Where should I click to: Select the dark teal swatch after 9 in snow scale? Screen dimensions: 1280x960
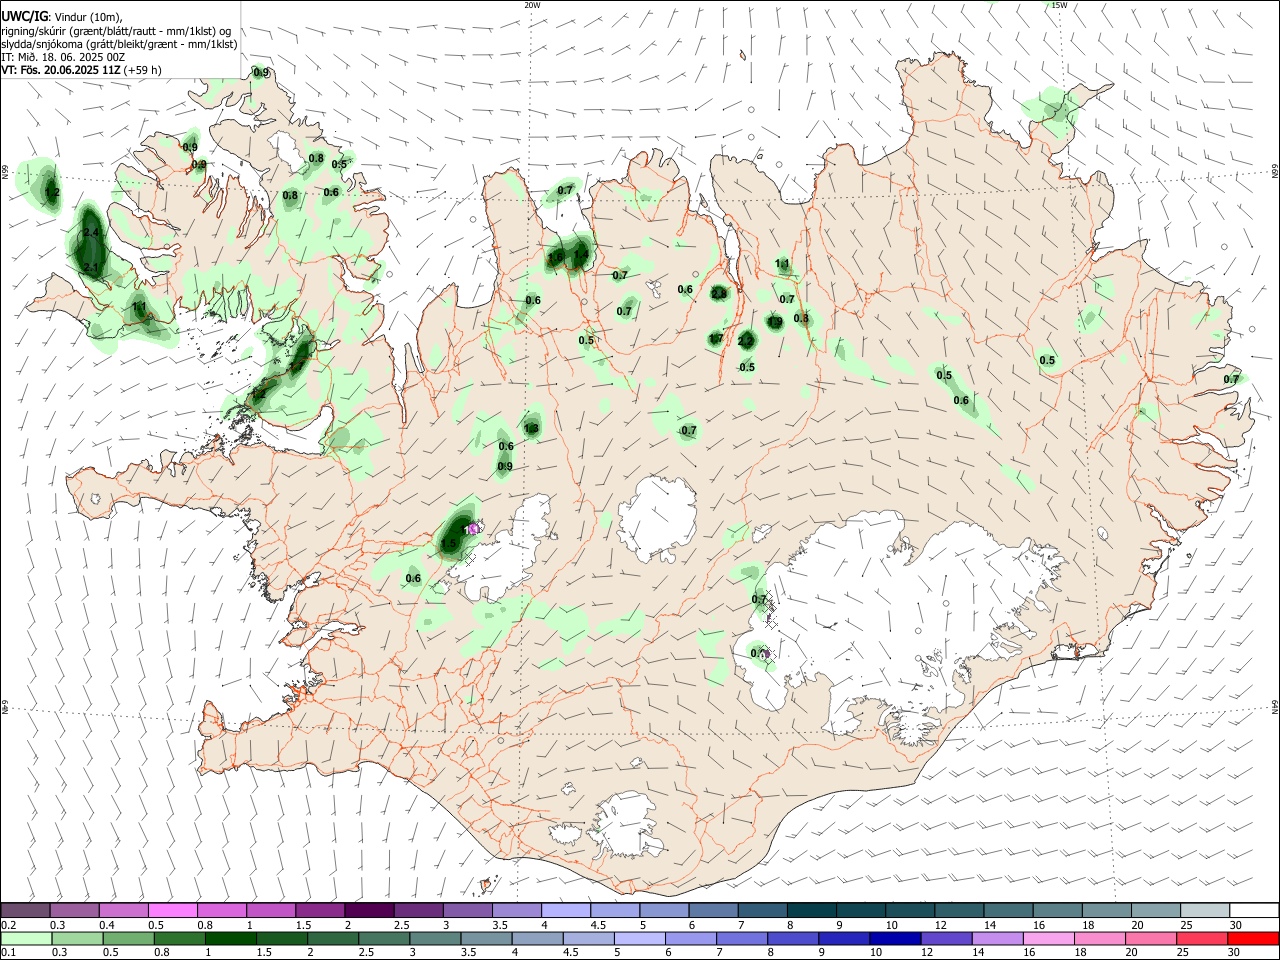(860, 911)
